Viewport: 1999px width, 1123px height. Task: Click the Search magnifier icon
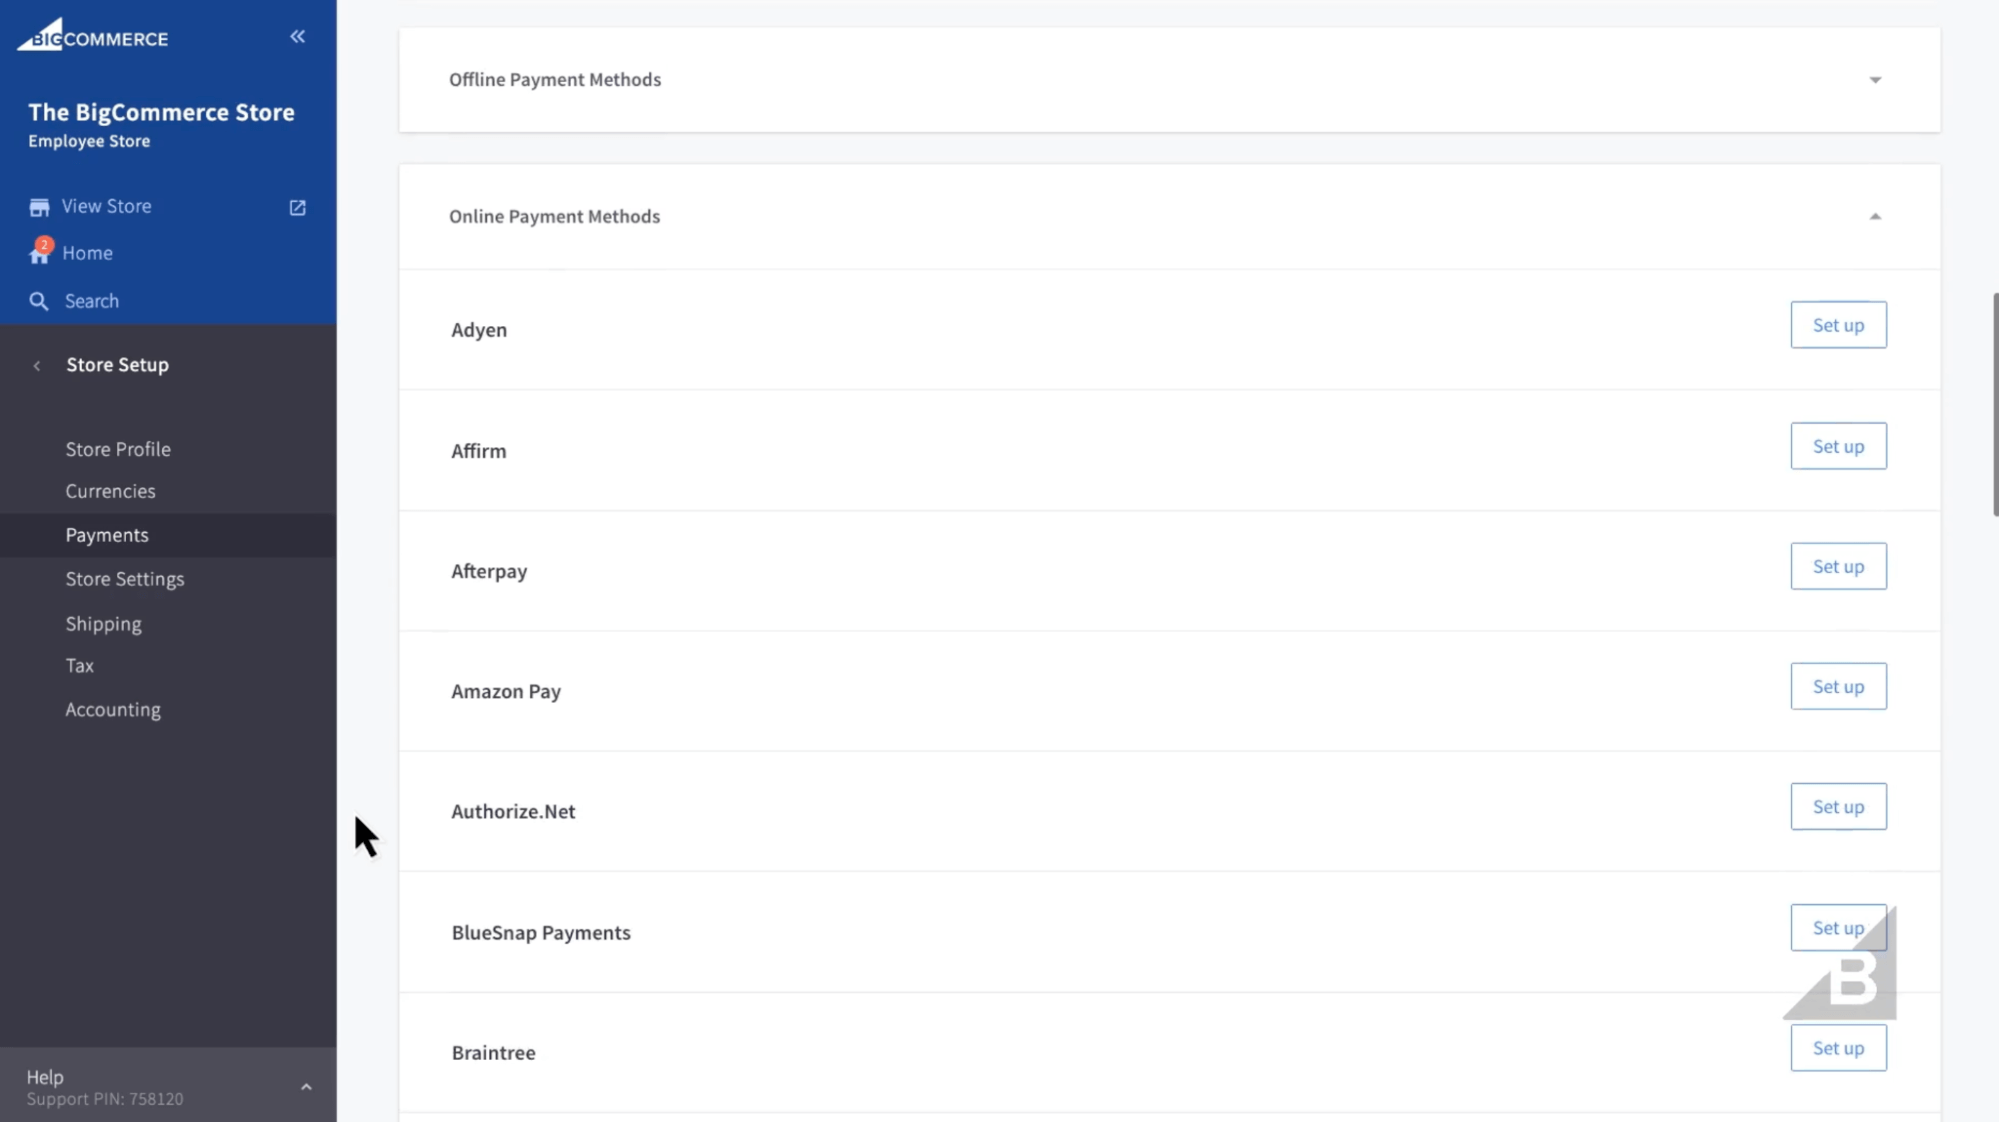[39, 301]
